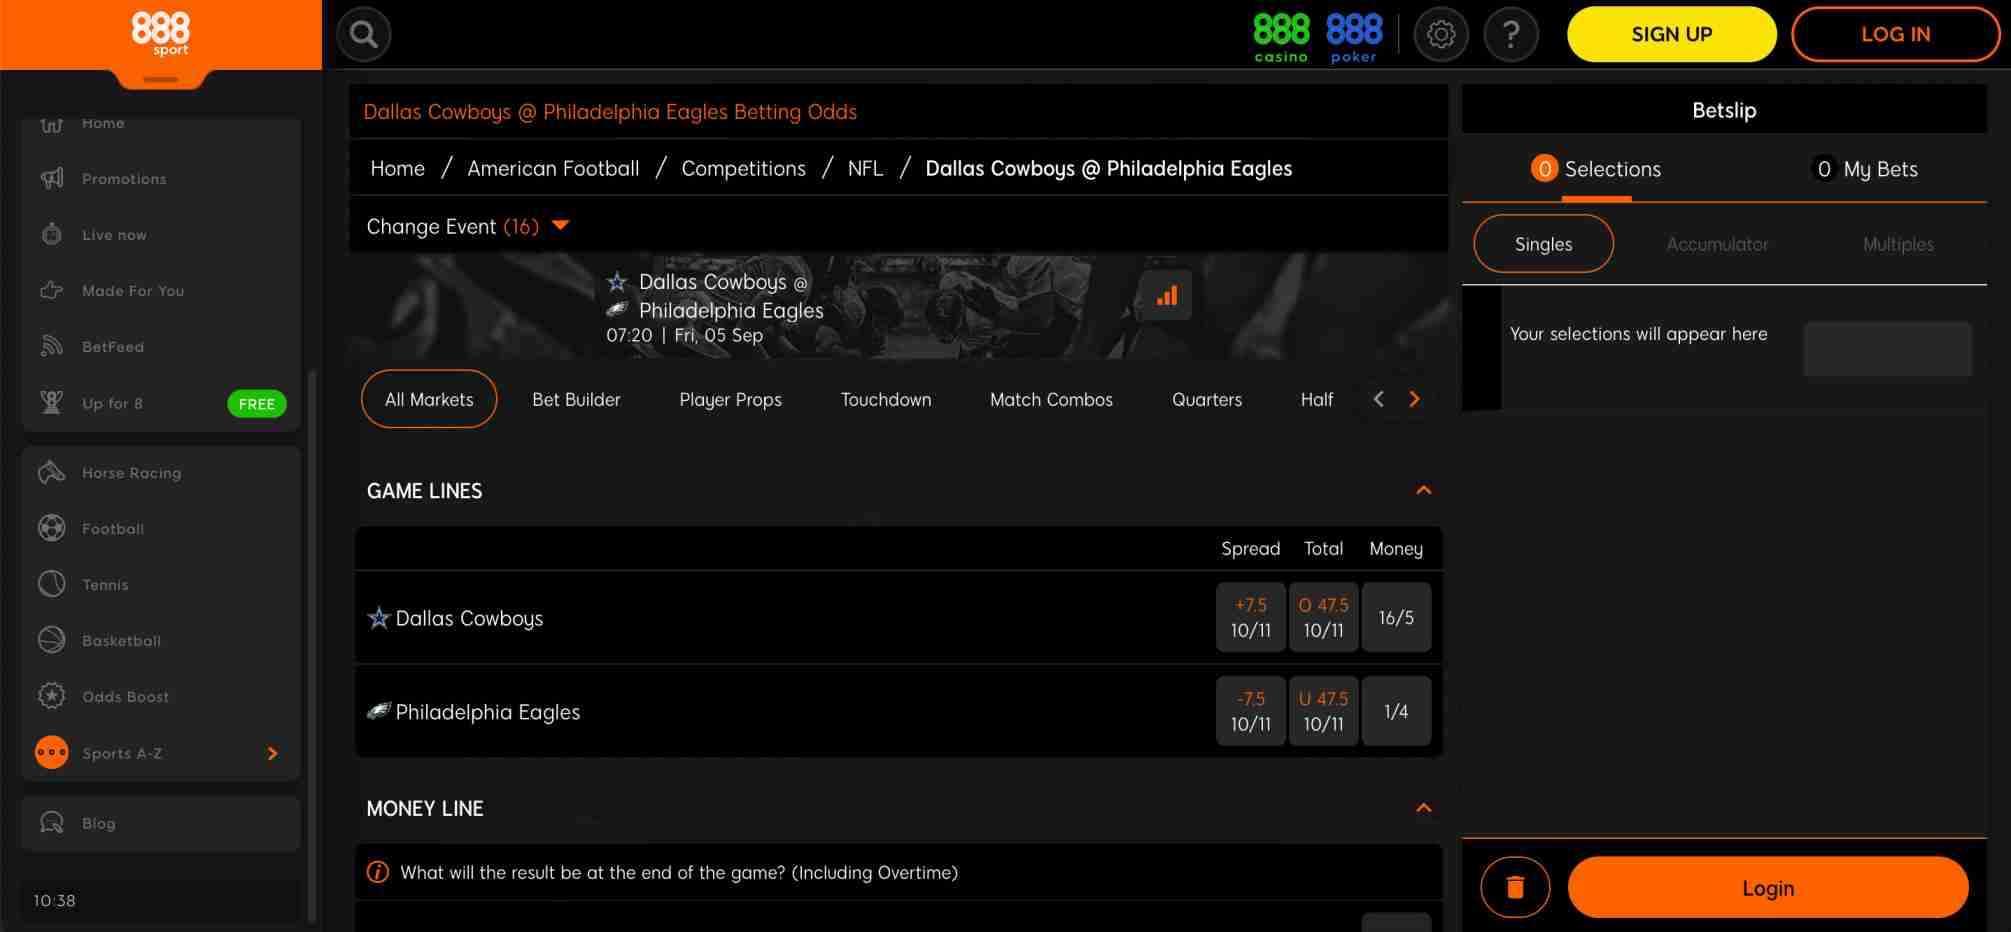Bet Over 47.5 total at 10/11
2011x932 pixels.
point(1323,617)
